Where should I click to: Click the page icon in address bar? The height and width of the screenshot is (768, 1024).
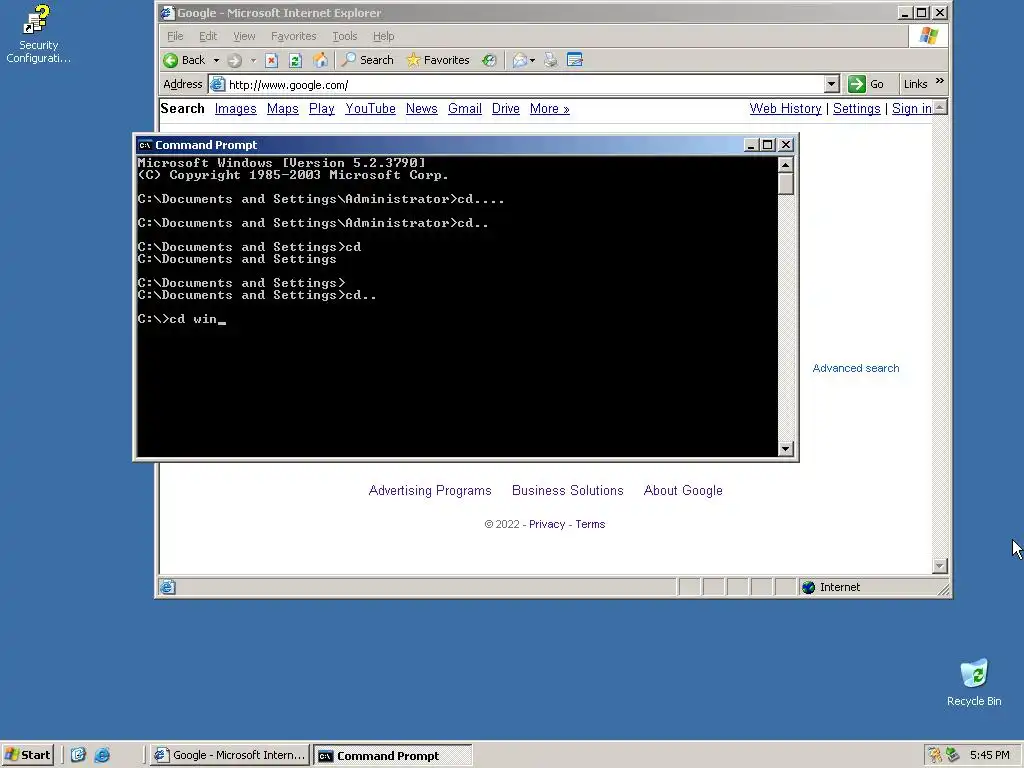click(x=218, y=84)
